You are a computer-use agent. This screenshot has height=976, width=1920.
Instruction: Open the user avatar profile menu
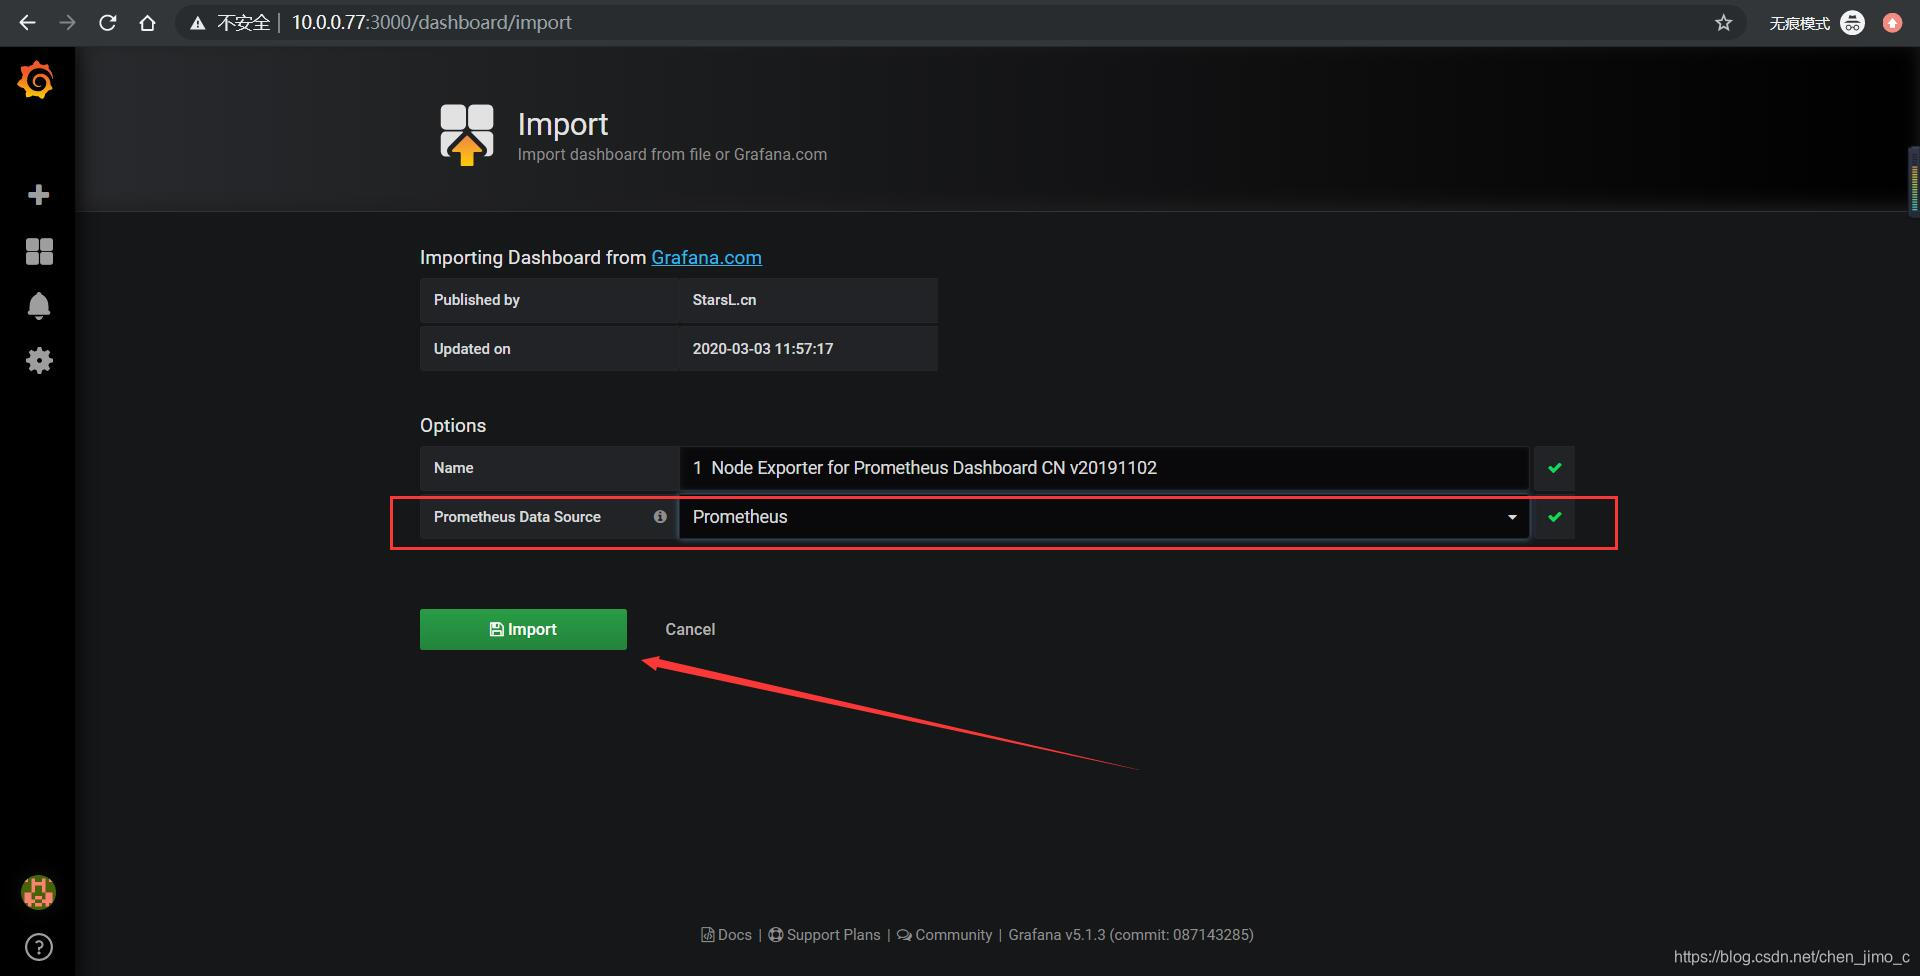[38, 892]
